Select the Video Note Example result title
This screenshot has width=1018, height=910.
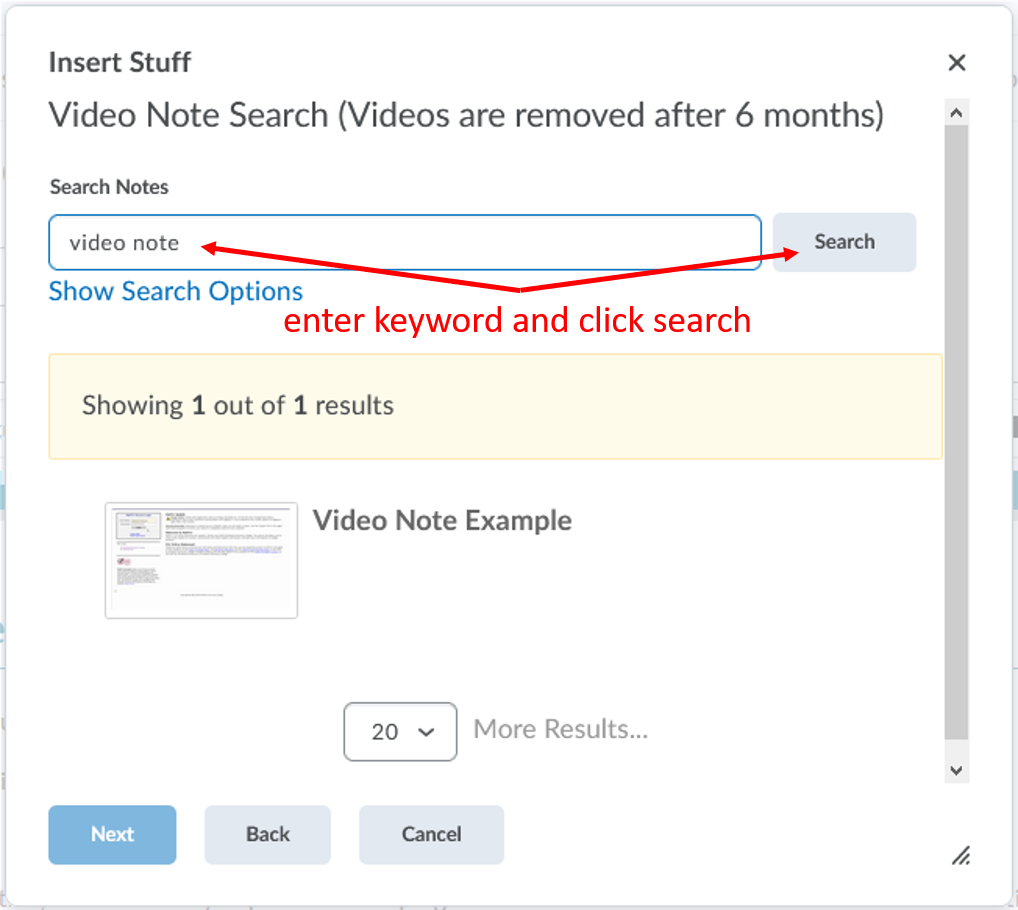(x=442, y=520)
